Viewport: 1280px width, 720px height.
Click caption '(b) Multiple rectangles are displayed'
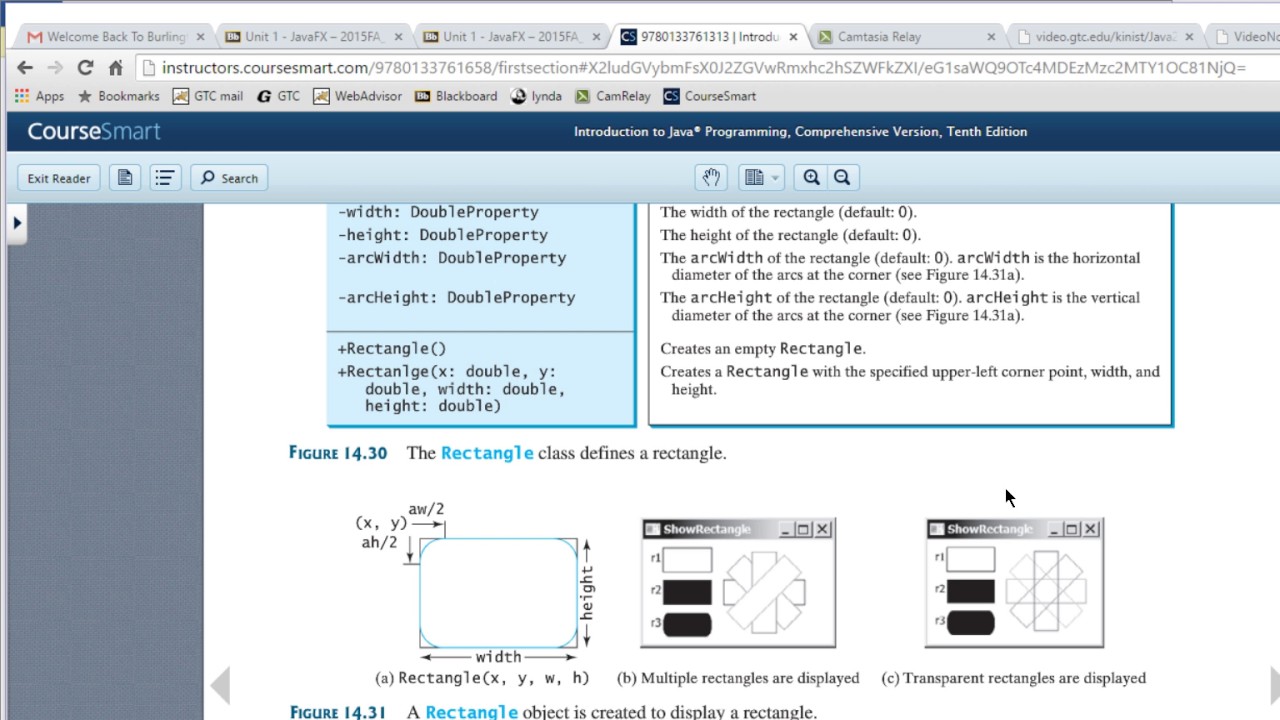click(x=738, y=678)
